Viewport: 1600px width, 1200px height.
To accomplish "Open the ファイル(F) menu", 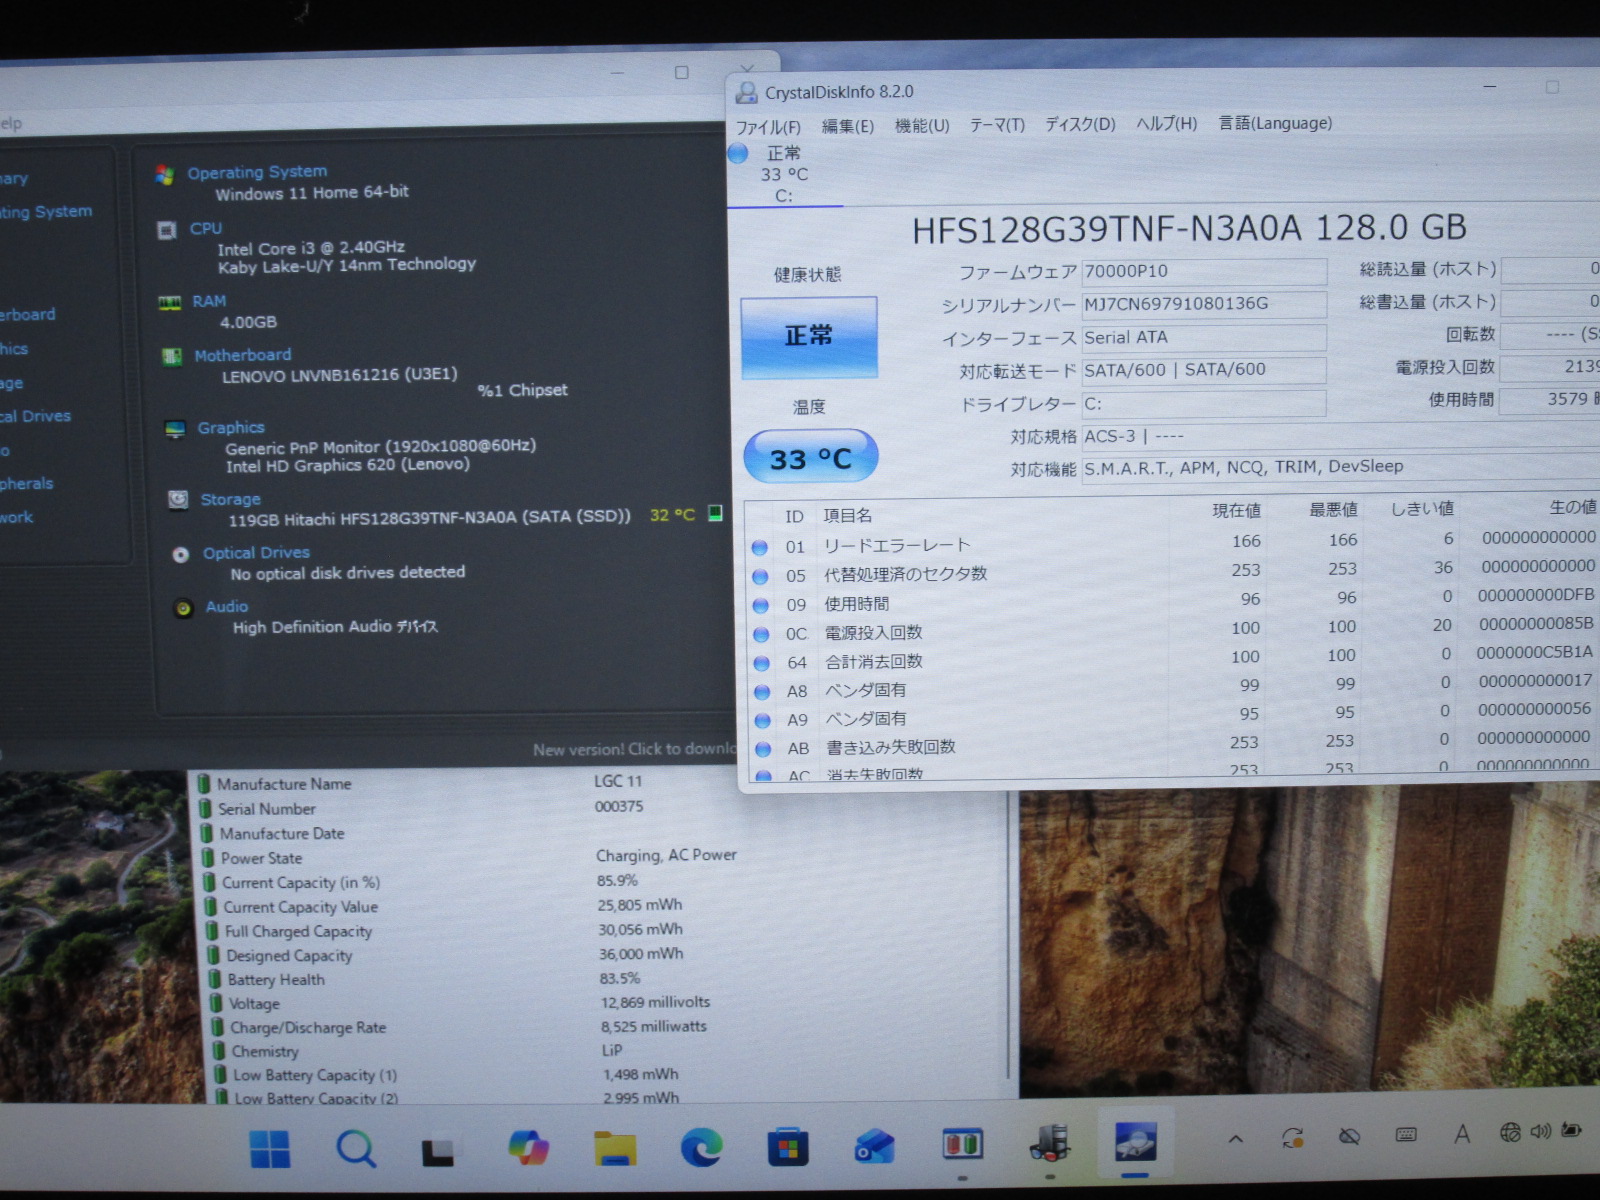I will pyautogui.click(x=768, y=127).
